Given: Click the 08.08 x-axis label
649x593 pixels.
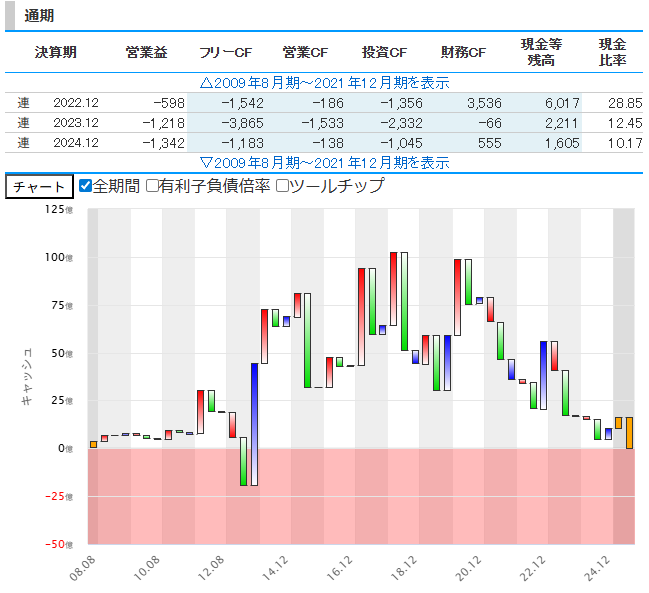Looking at the screenshot, I should pyautogui.click(x=82, y=569).
